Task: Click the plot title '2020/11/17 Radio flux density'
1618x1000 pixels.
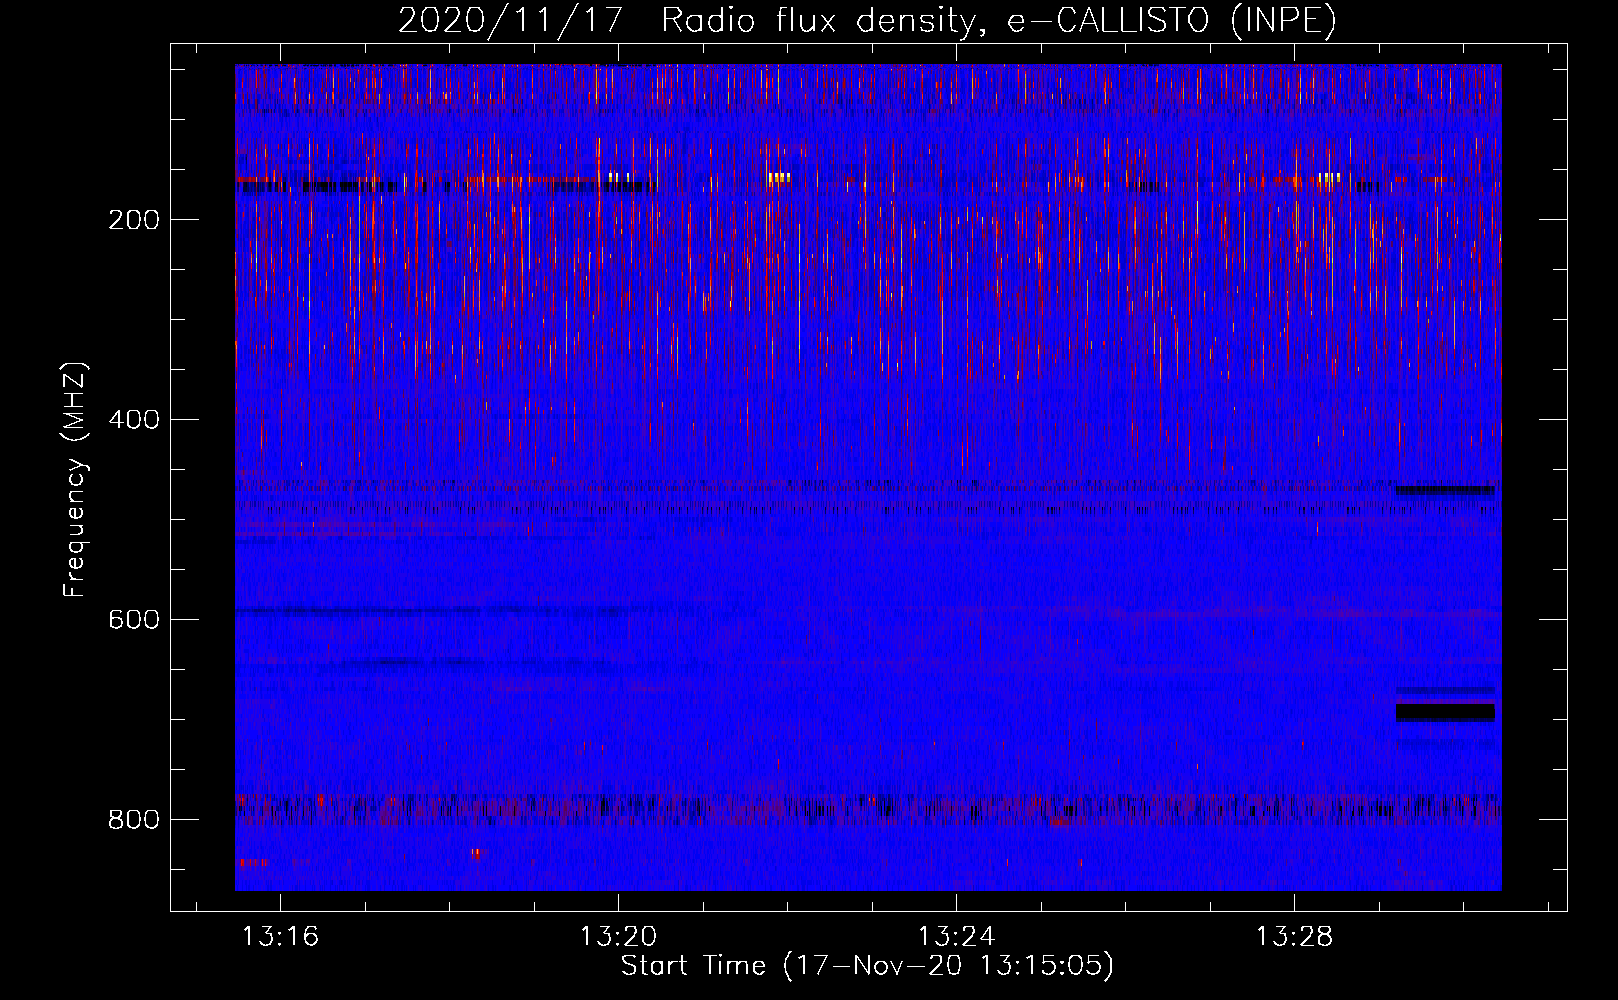Action: pos(685,20)
